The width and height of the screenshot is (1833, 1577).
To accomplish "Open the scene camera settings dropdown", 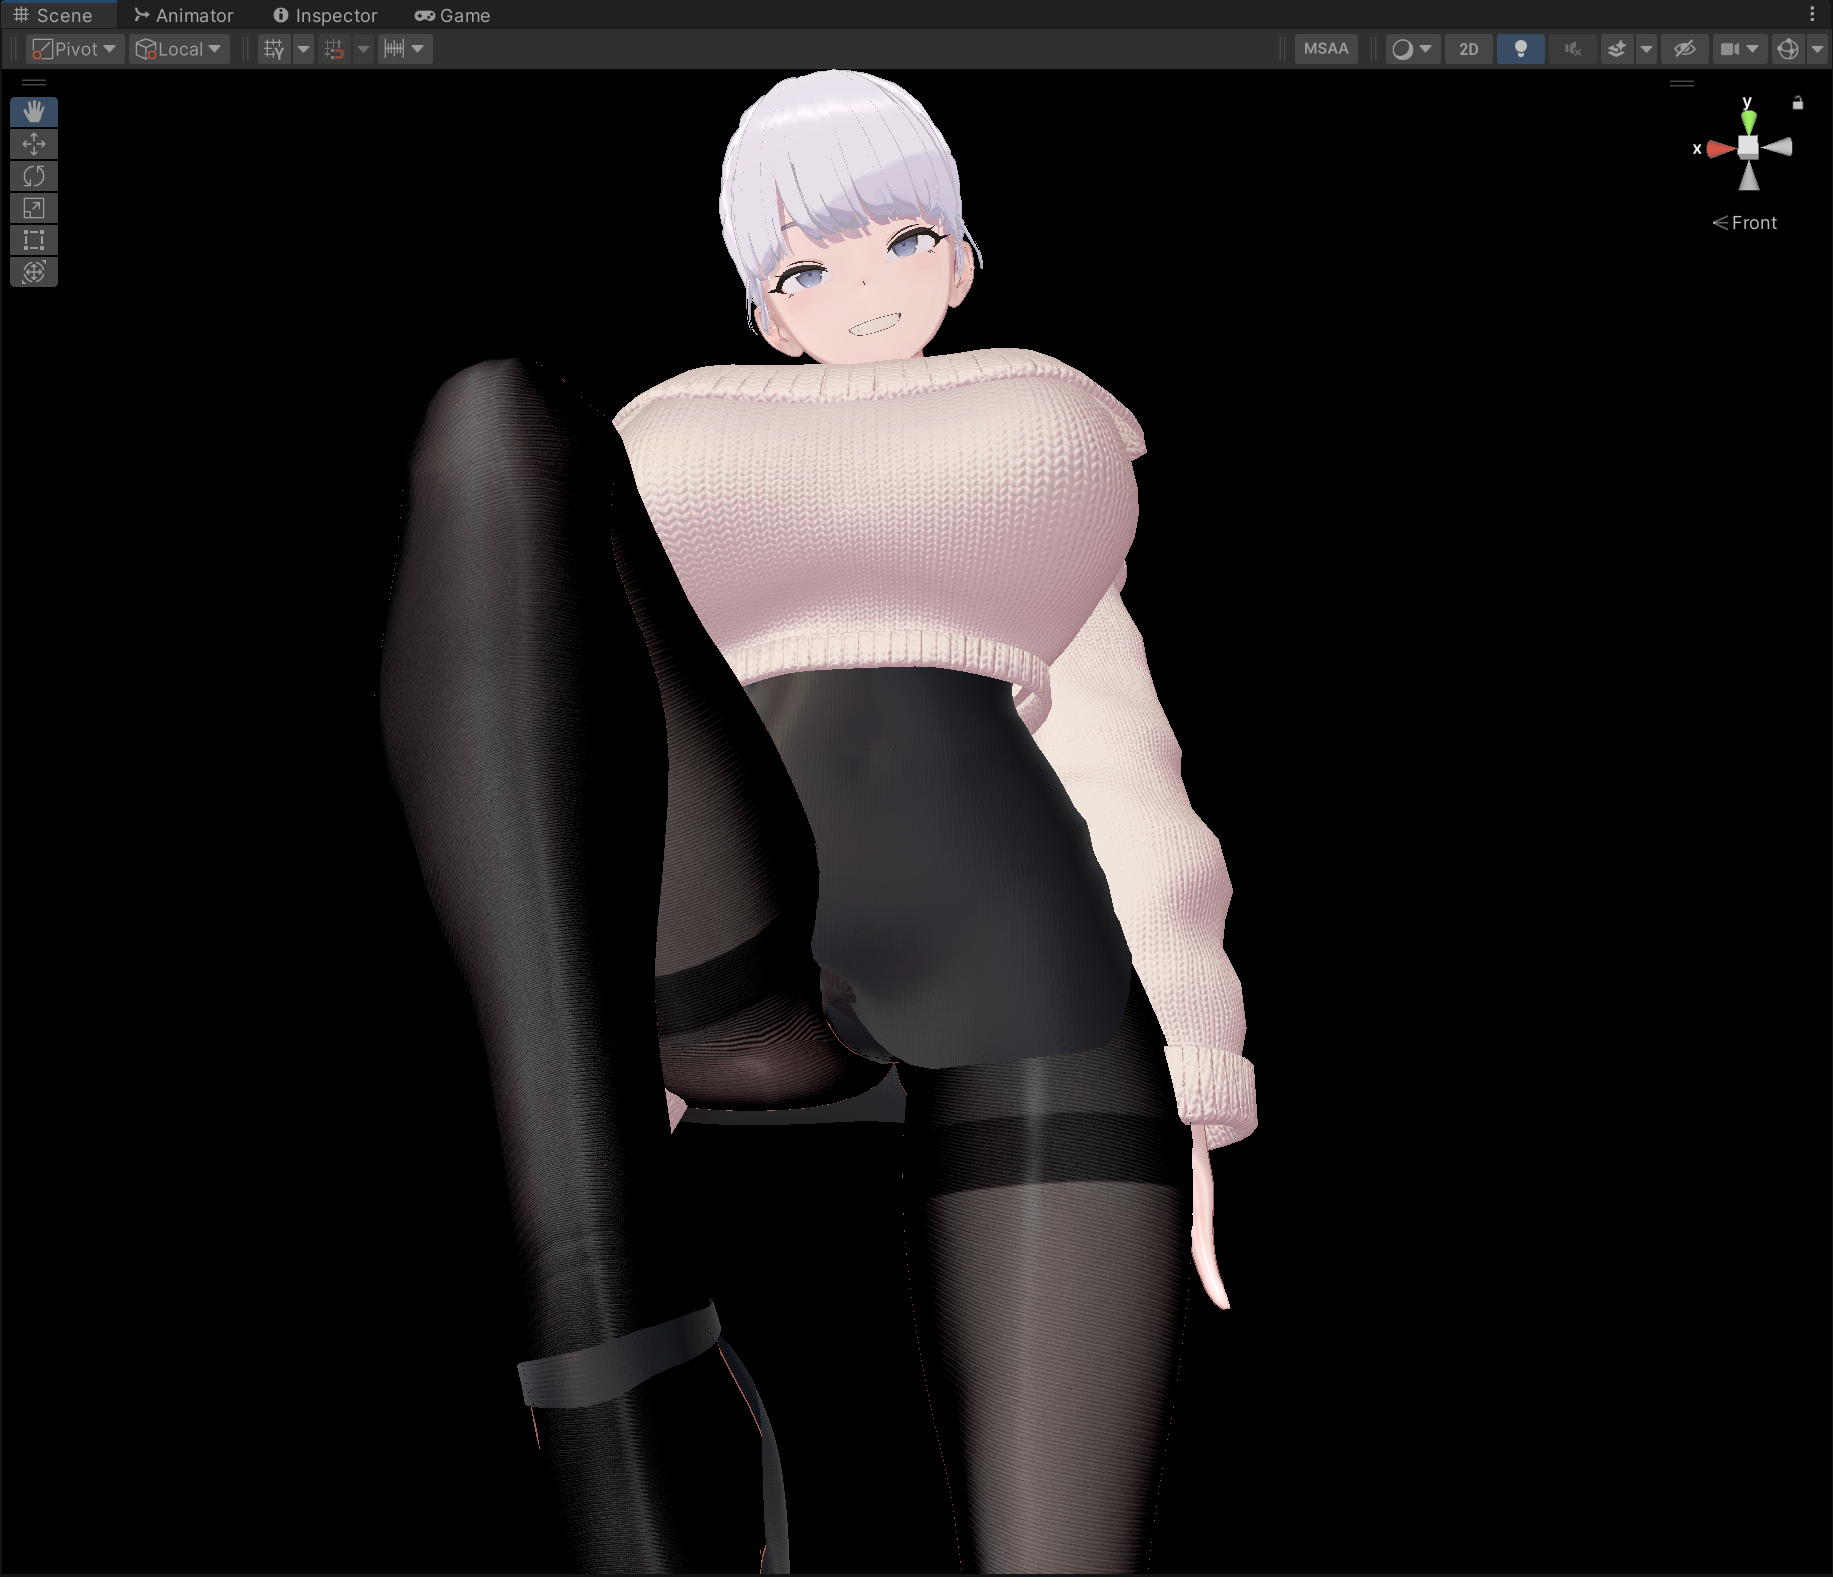I will [x=1740, y=49].
